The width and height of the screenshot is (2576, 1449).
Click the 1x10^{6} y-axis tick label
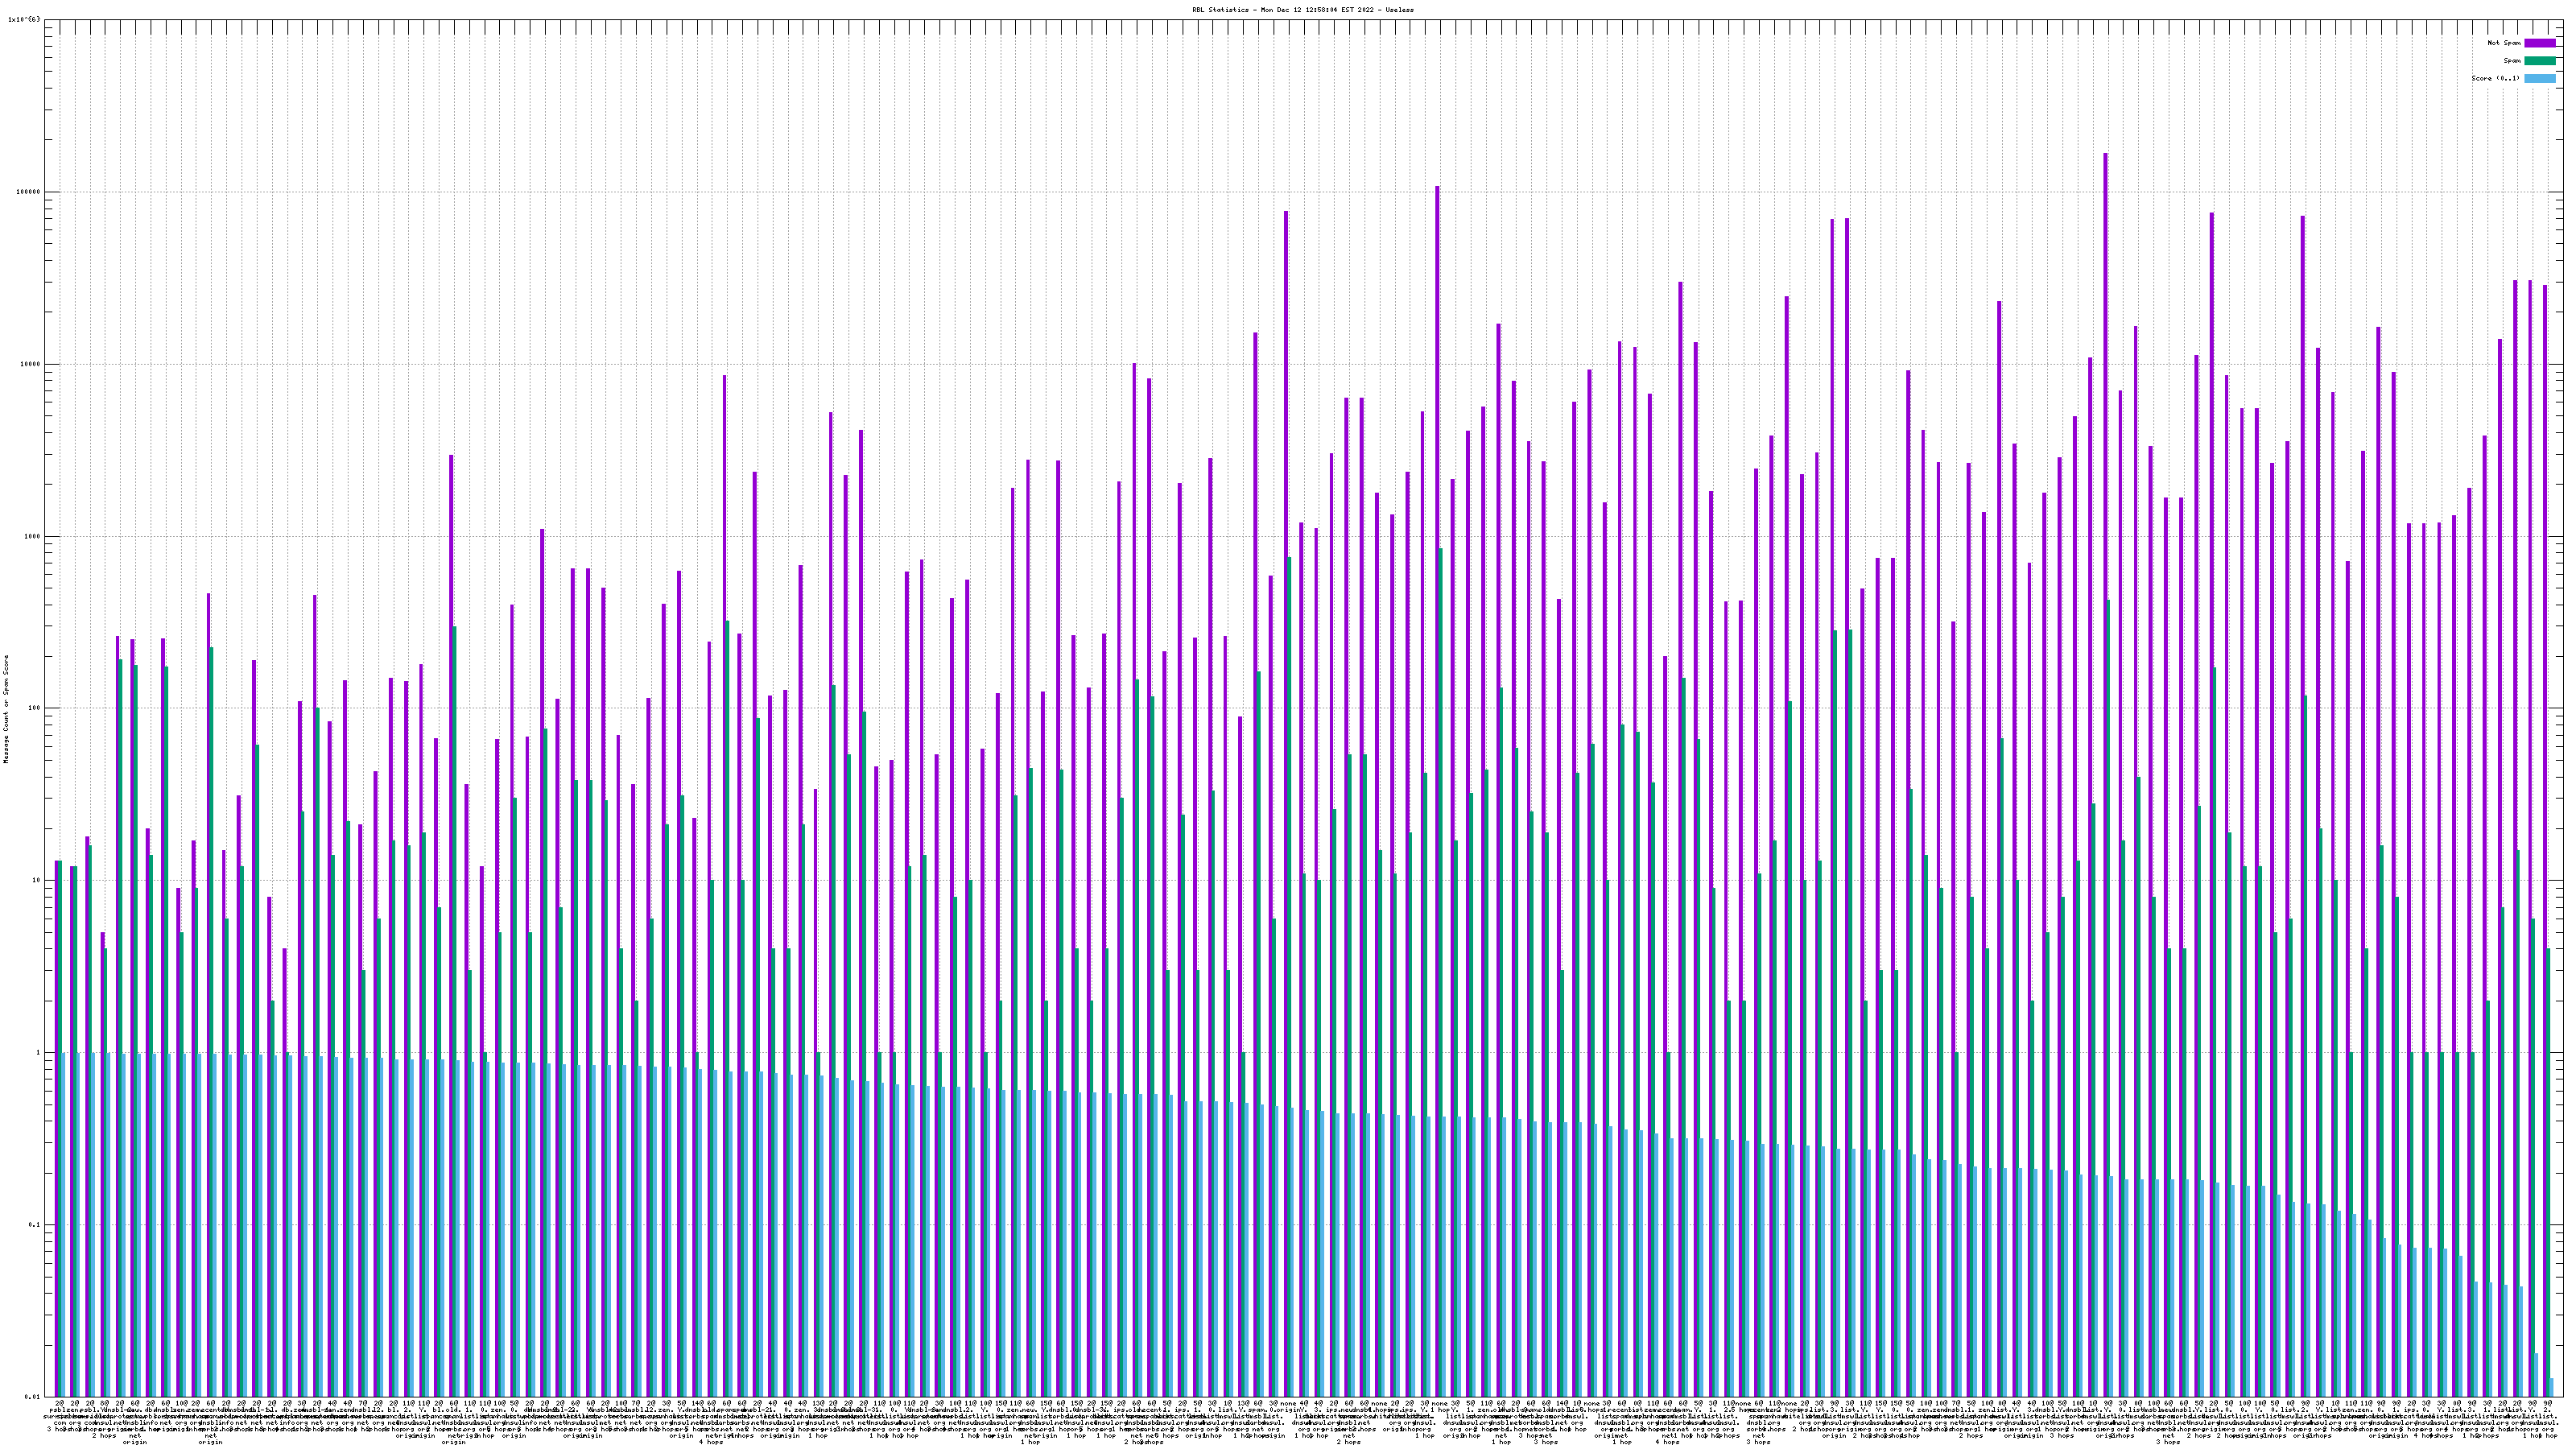(x=24, y=19)
